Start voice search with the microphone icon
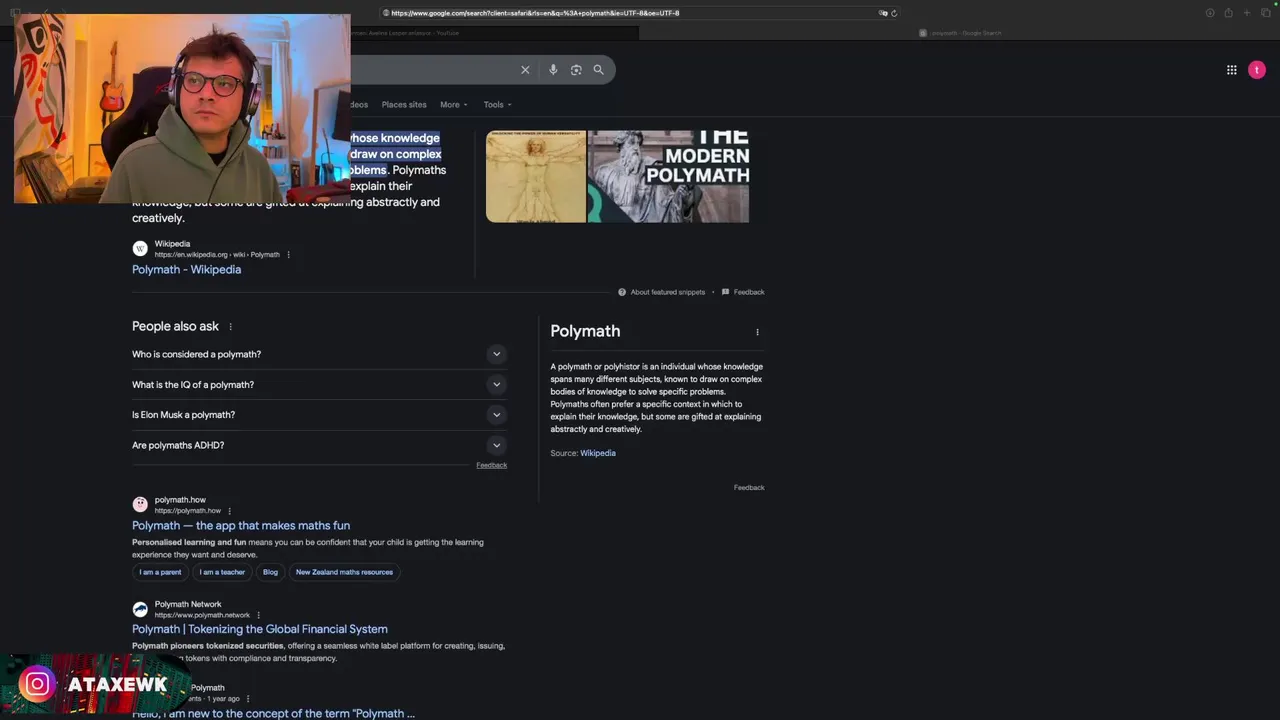 (x=553, y=70)
